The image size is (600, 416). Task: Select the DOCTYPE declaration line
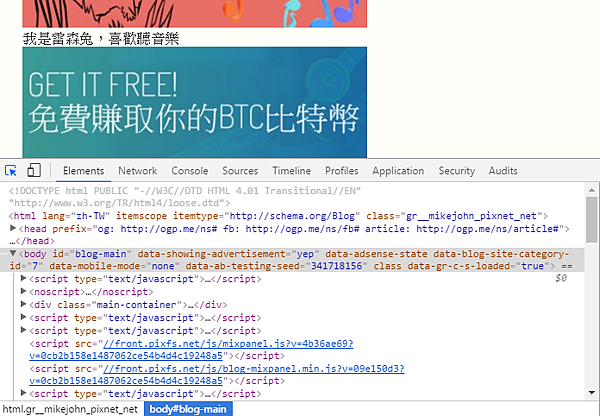pos(185,197)
